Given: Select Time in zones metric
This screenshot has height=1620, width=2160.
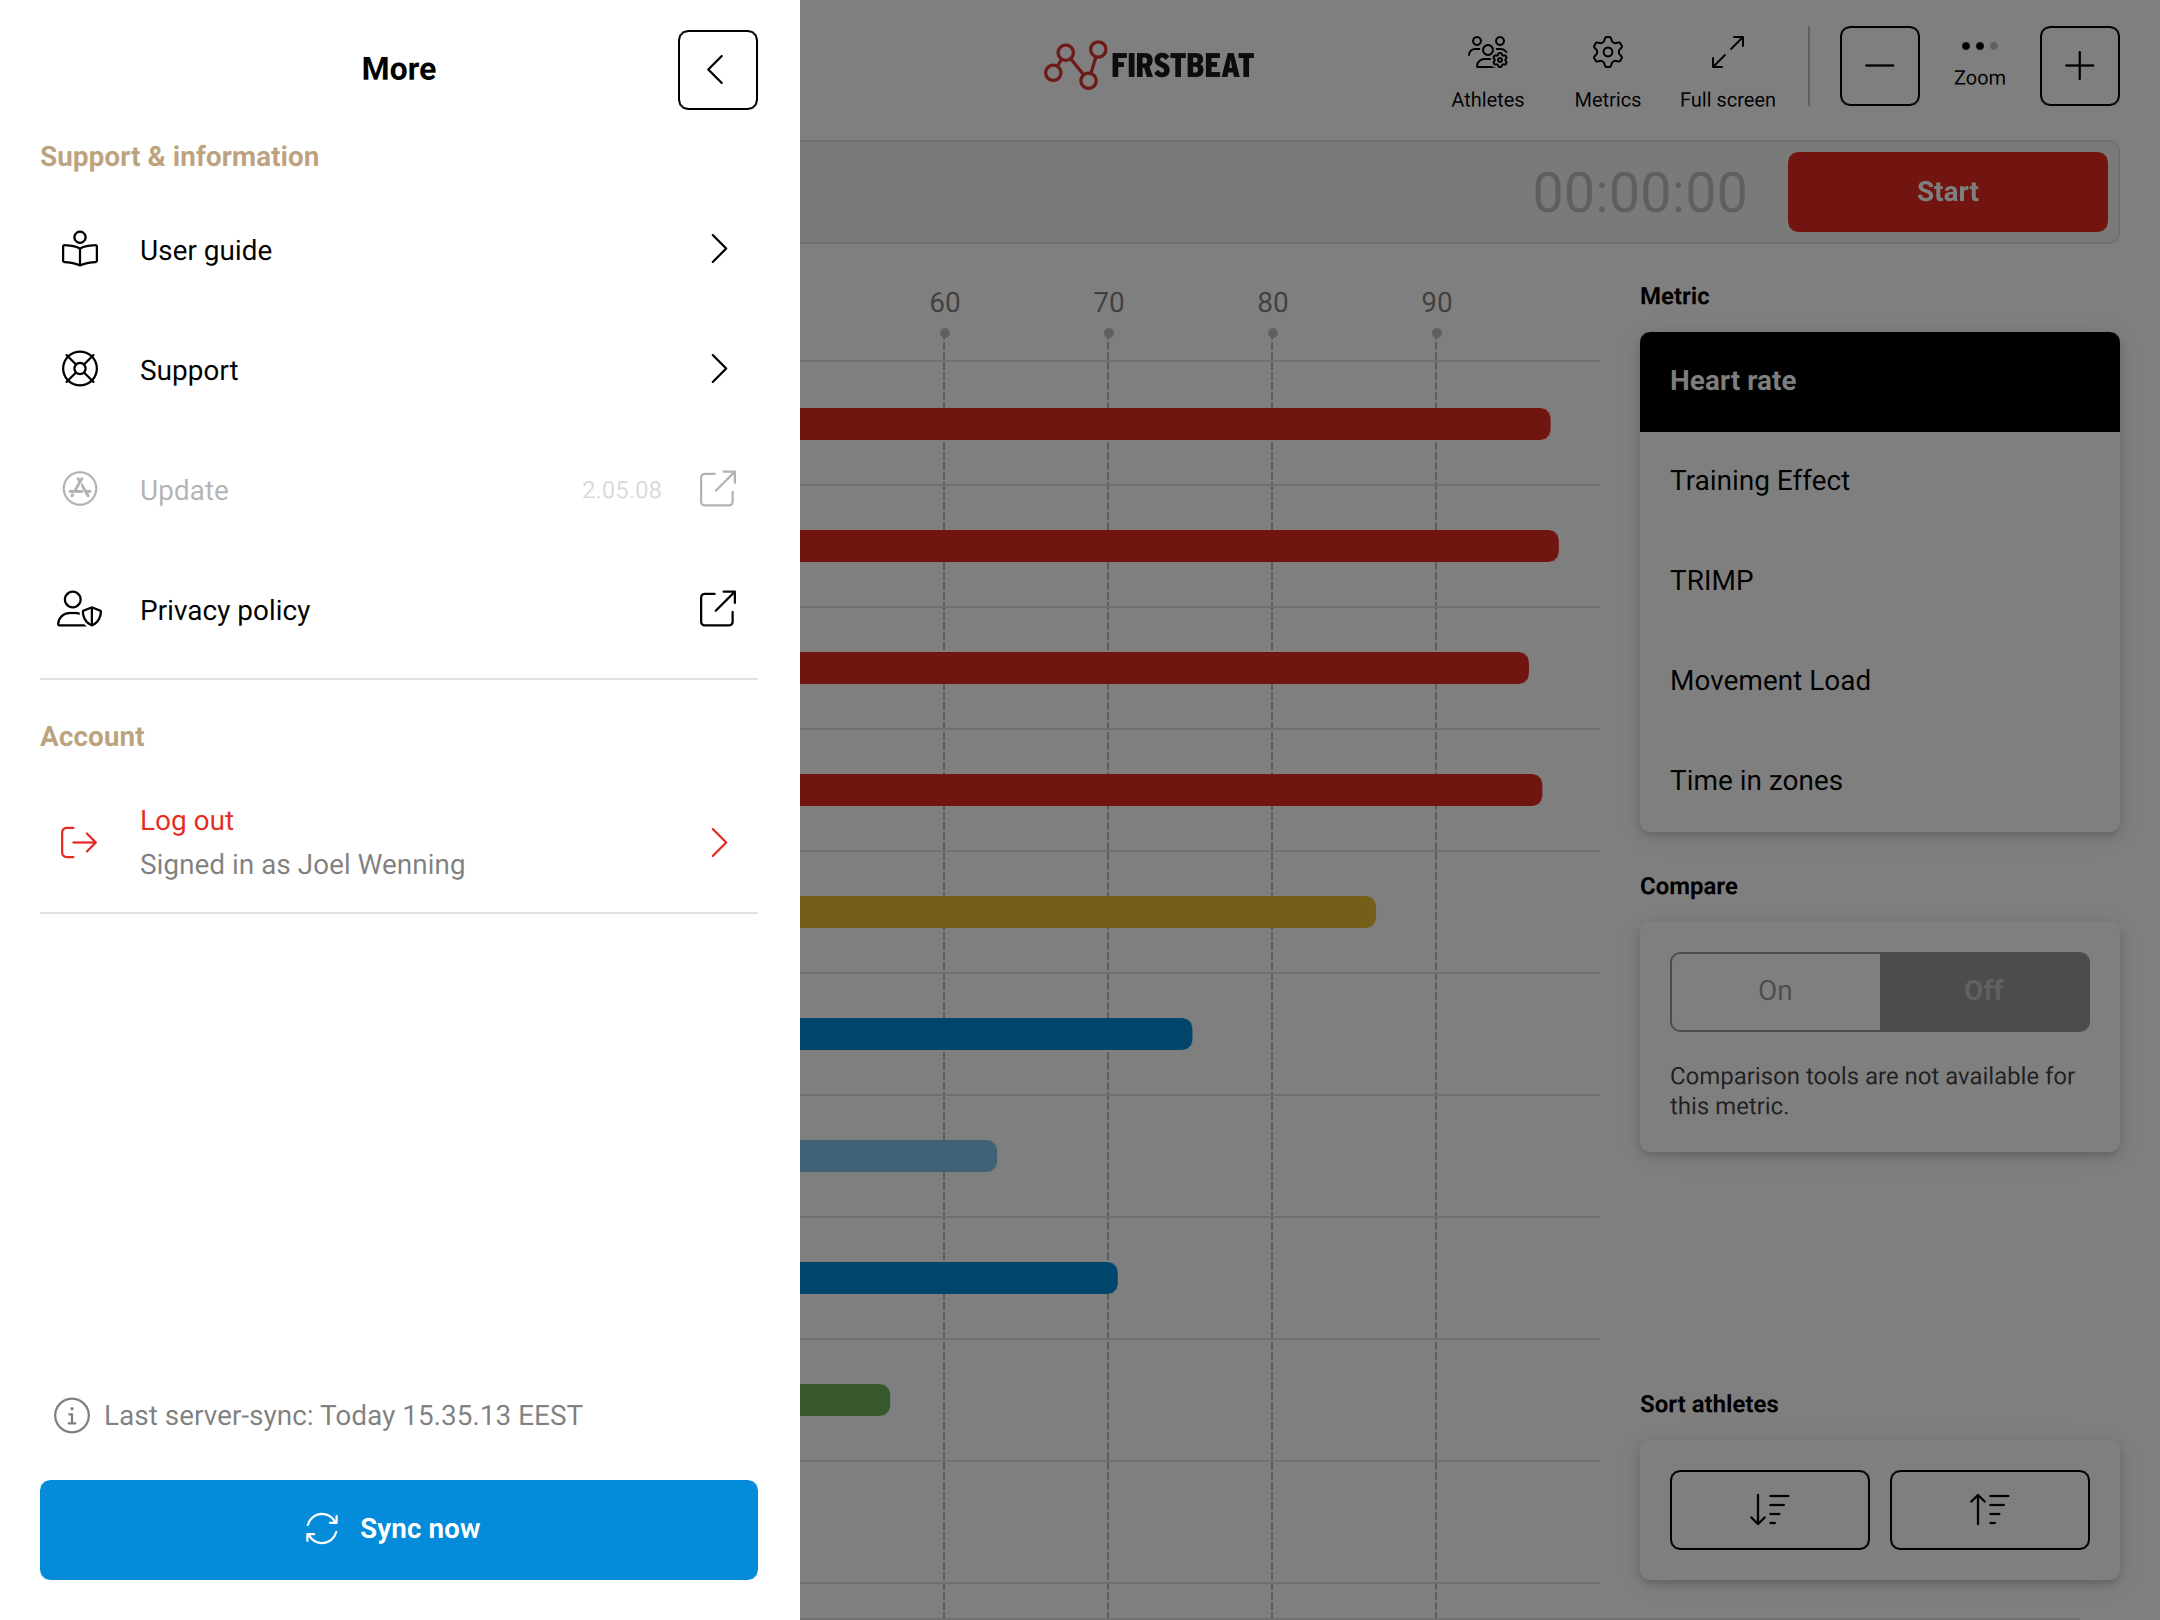Looking at the screenshot, I should point(1879,781).
